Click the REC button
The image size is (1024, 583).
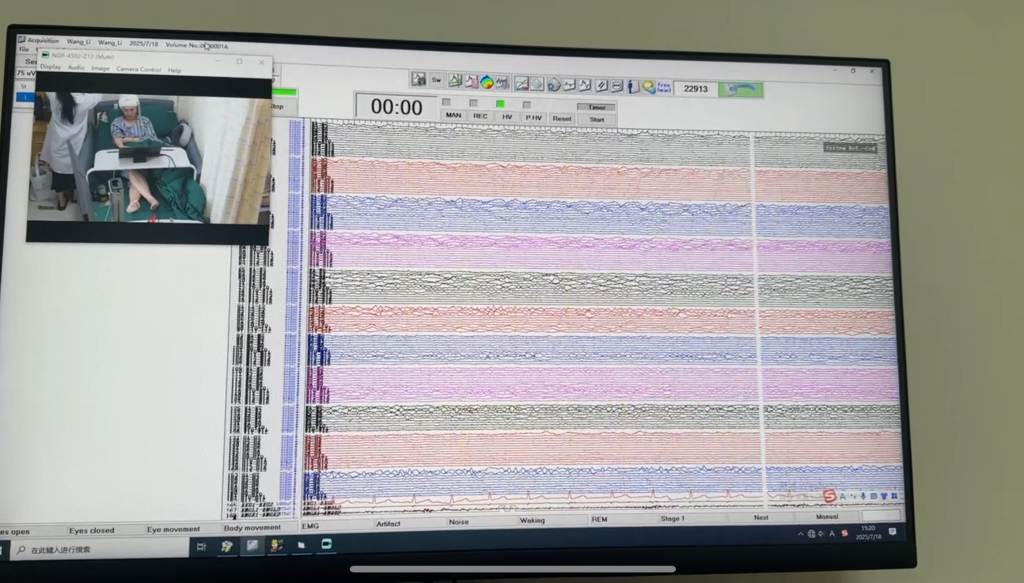(480, 116)
